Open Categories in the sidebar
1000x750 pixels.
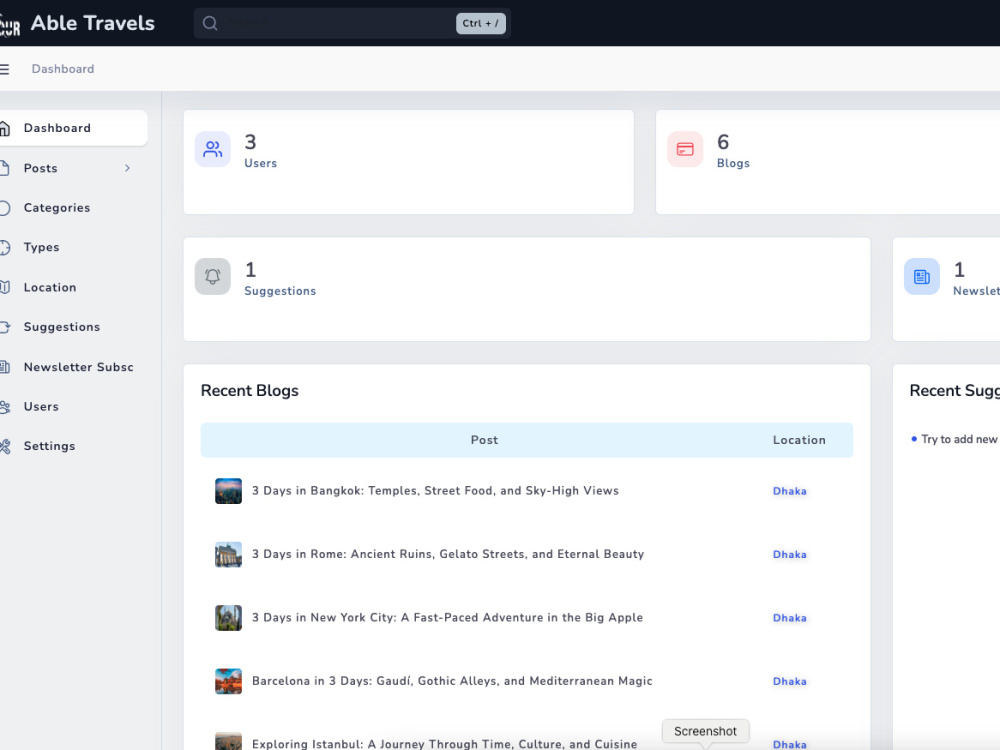(x=73, y=208)
